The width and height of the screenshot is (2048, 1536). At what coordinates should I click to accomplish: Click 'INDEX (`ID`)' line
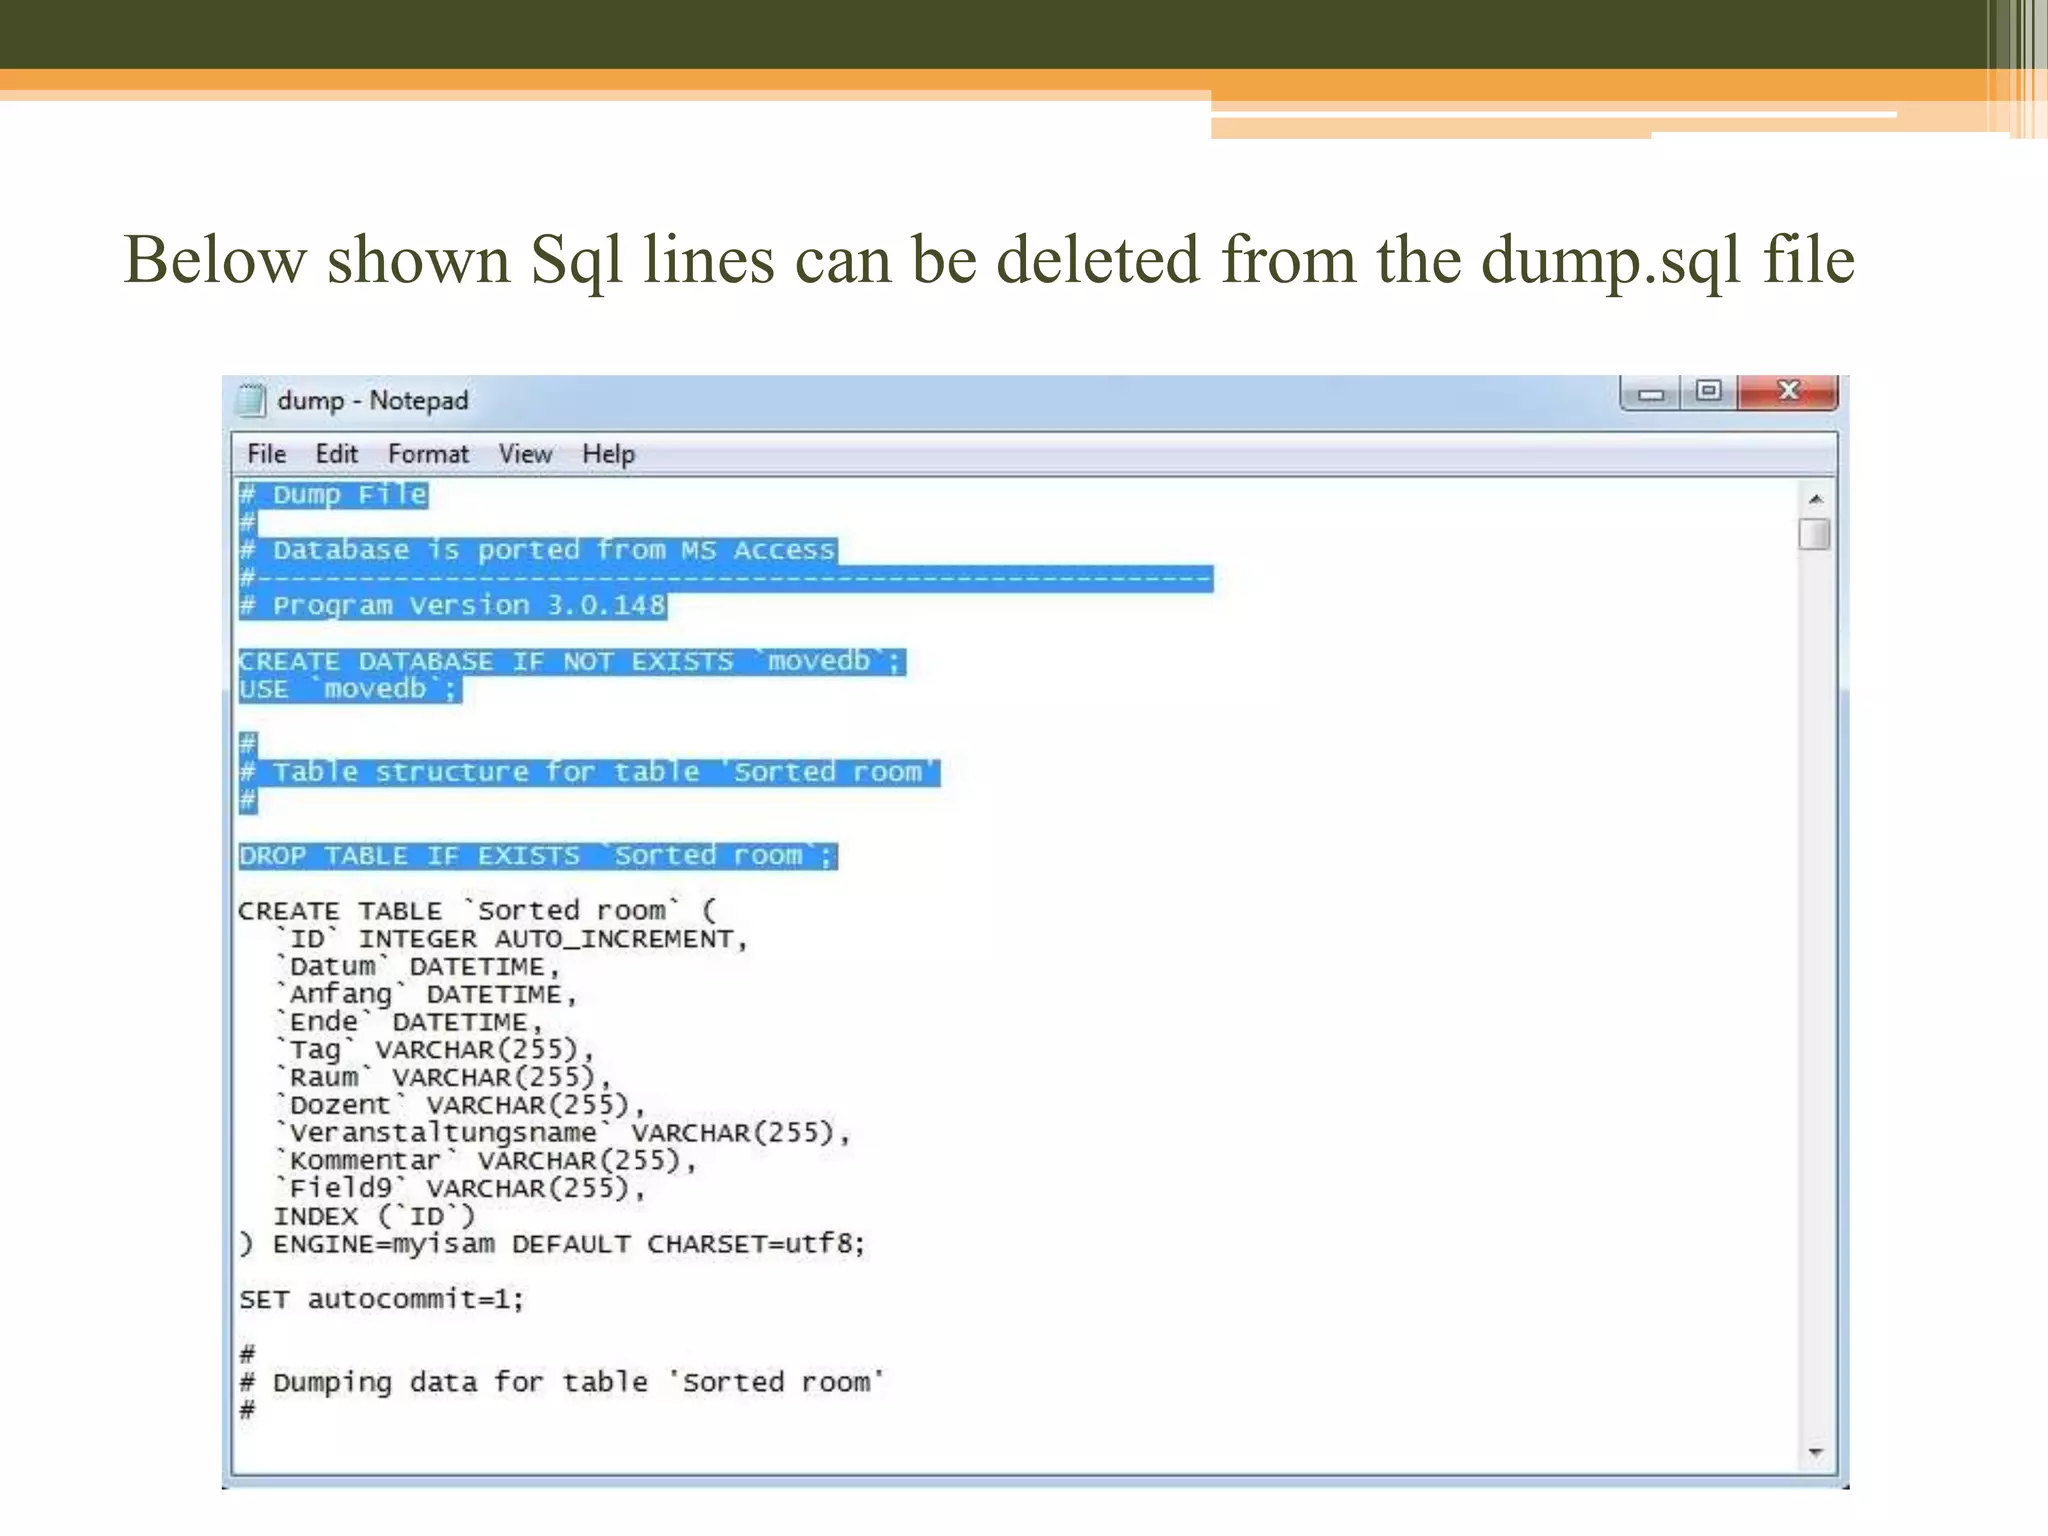pyautogui.click(x=374, y=1217)
